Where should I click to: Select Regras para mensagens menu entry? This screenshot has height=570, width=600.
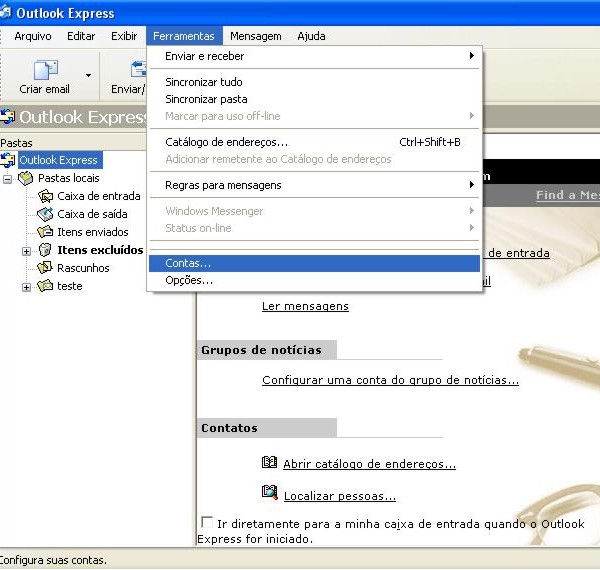pos(314,185)
